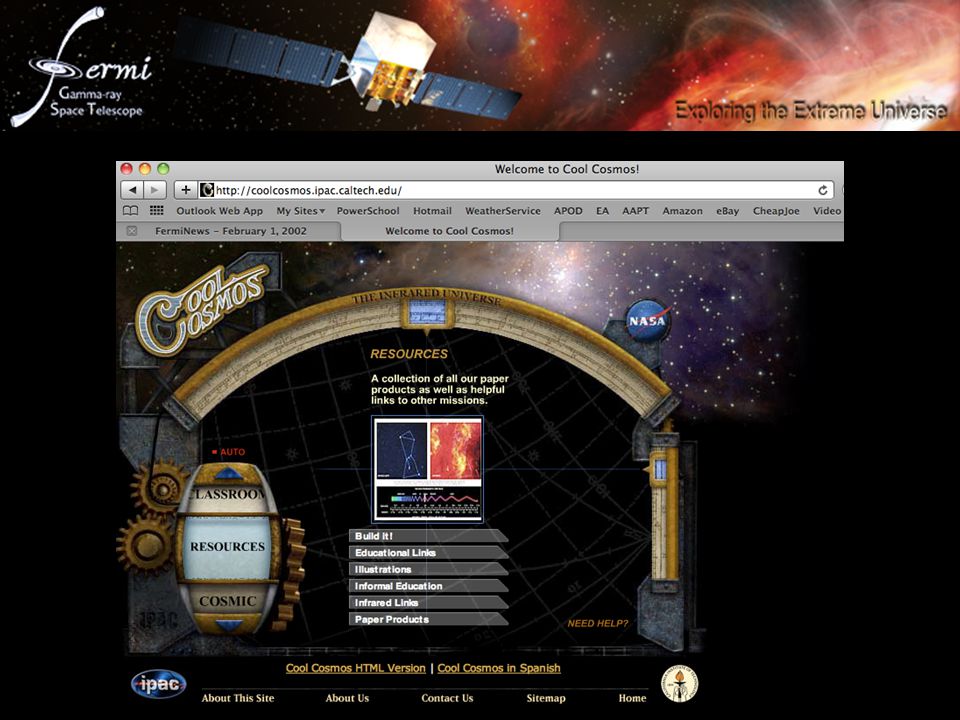Go to Home footer link
Viewport: 960px width, 720px height.
[632, 698]
